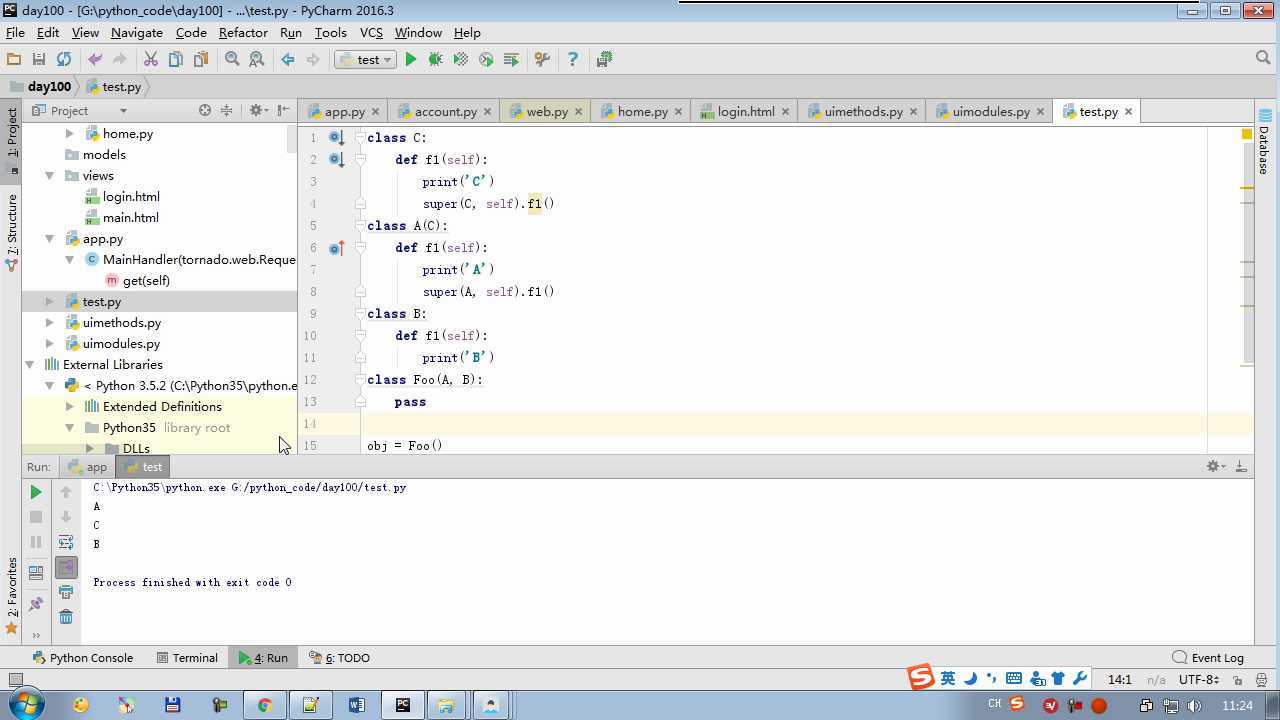Select the 'app' tab in Run panel
Screen dimensions: 1280x720
tap(88, 467)
